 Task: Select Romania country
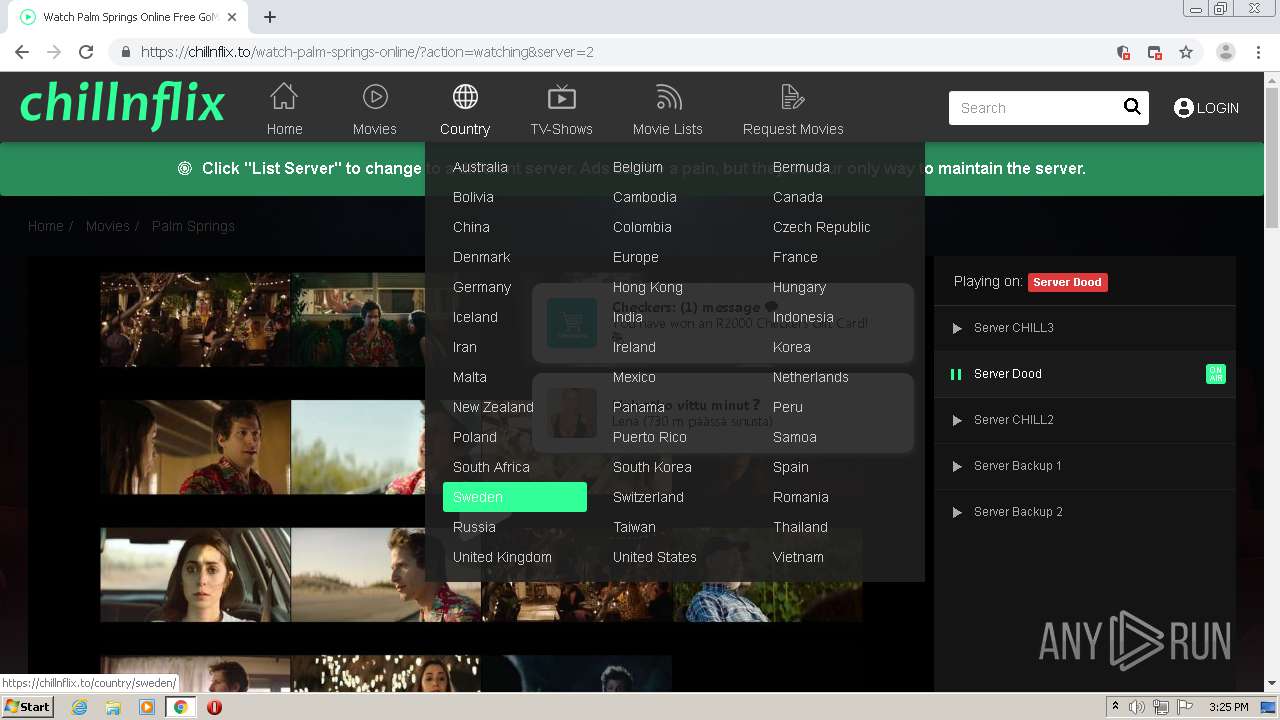click(801, 497)
